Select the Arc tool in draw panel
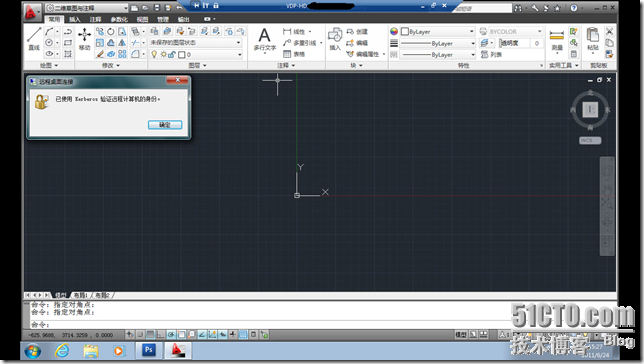This screenshot has height=364, width=644. tap(49, 32)
